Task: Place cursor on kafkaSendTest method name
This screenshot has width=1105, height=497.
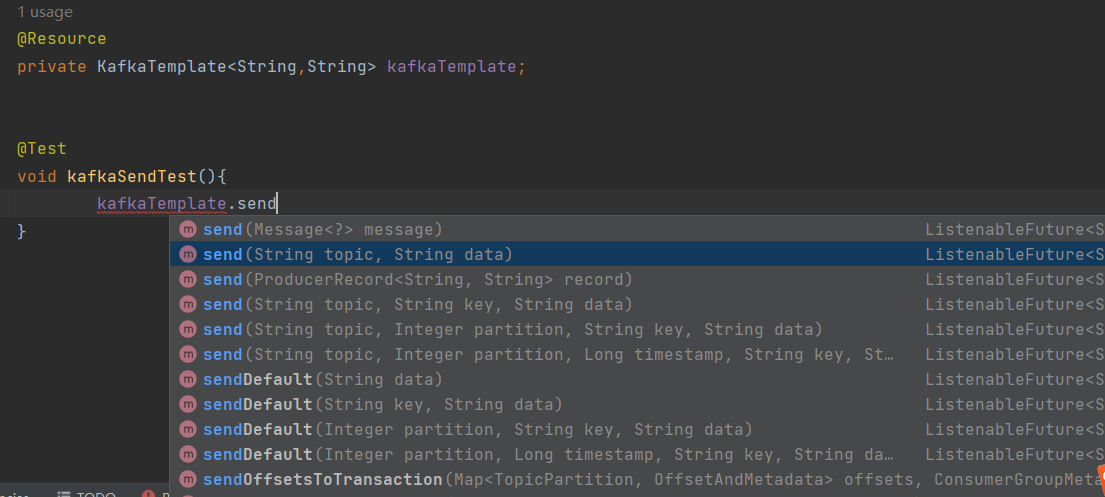Action: click(131, 177)
